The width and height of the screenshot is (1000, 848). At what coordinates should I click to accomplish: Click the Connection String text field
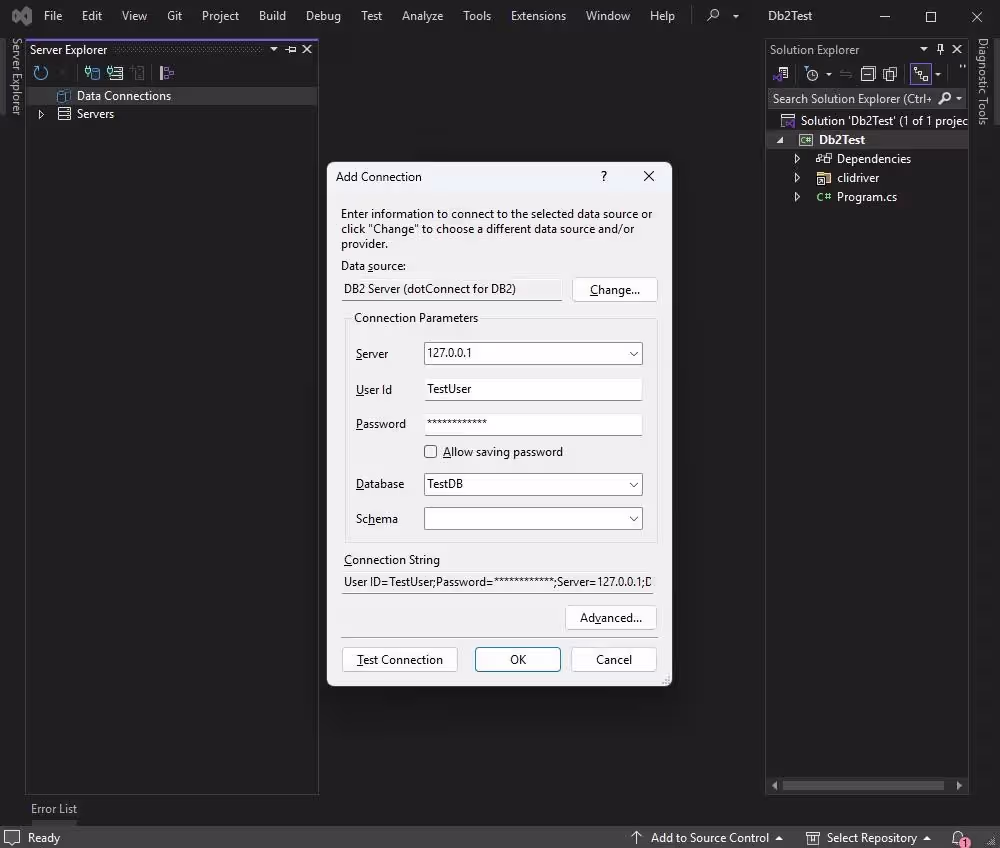[x=497, y=582]
